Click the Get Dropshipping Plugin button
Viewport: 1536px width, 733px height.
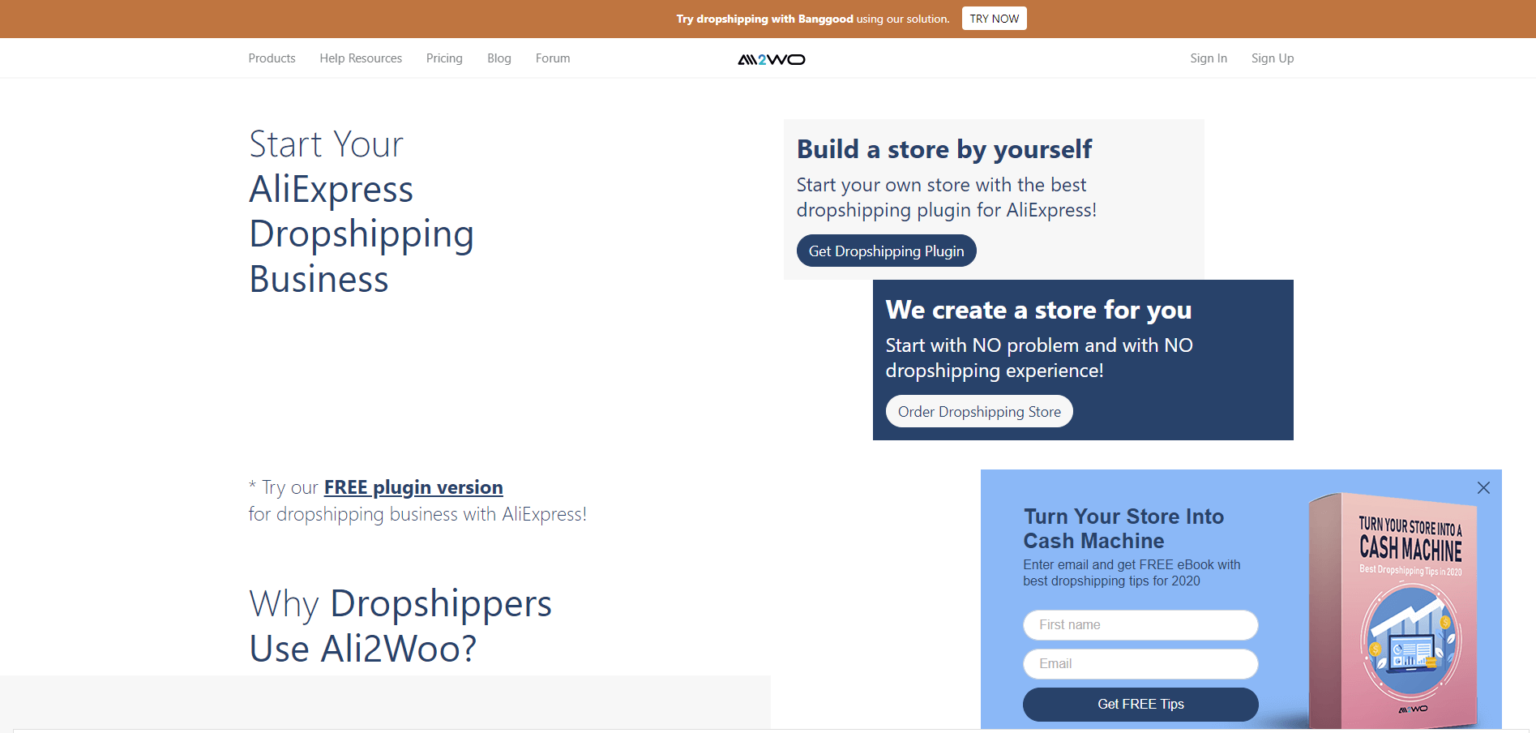point(886,250)
